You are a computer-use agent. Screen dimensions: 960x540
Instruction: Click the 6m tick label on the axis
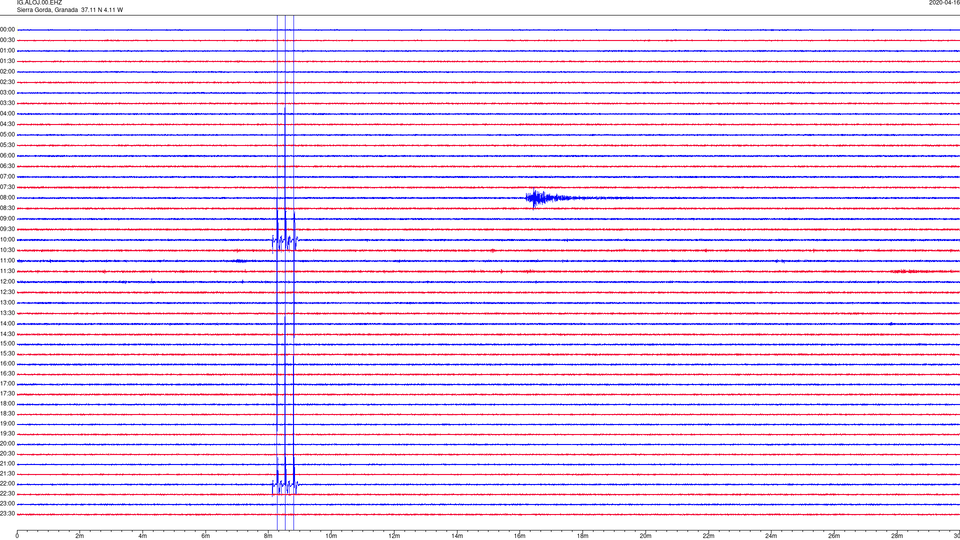click(x=205, y=536)
